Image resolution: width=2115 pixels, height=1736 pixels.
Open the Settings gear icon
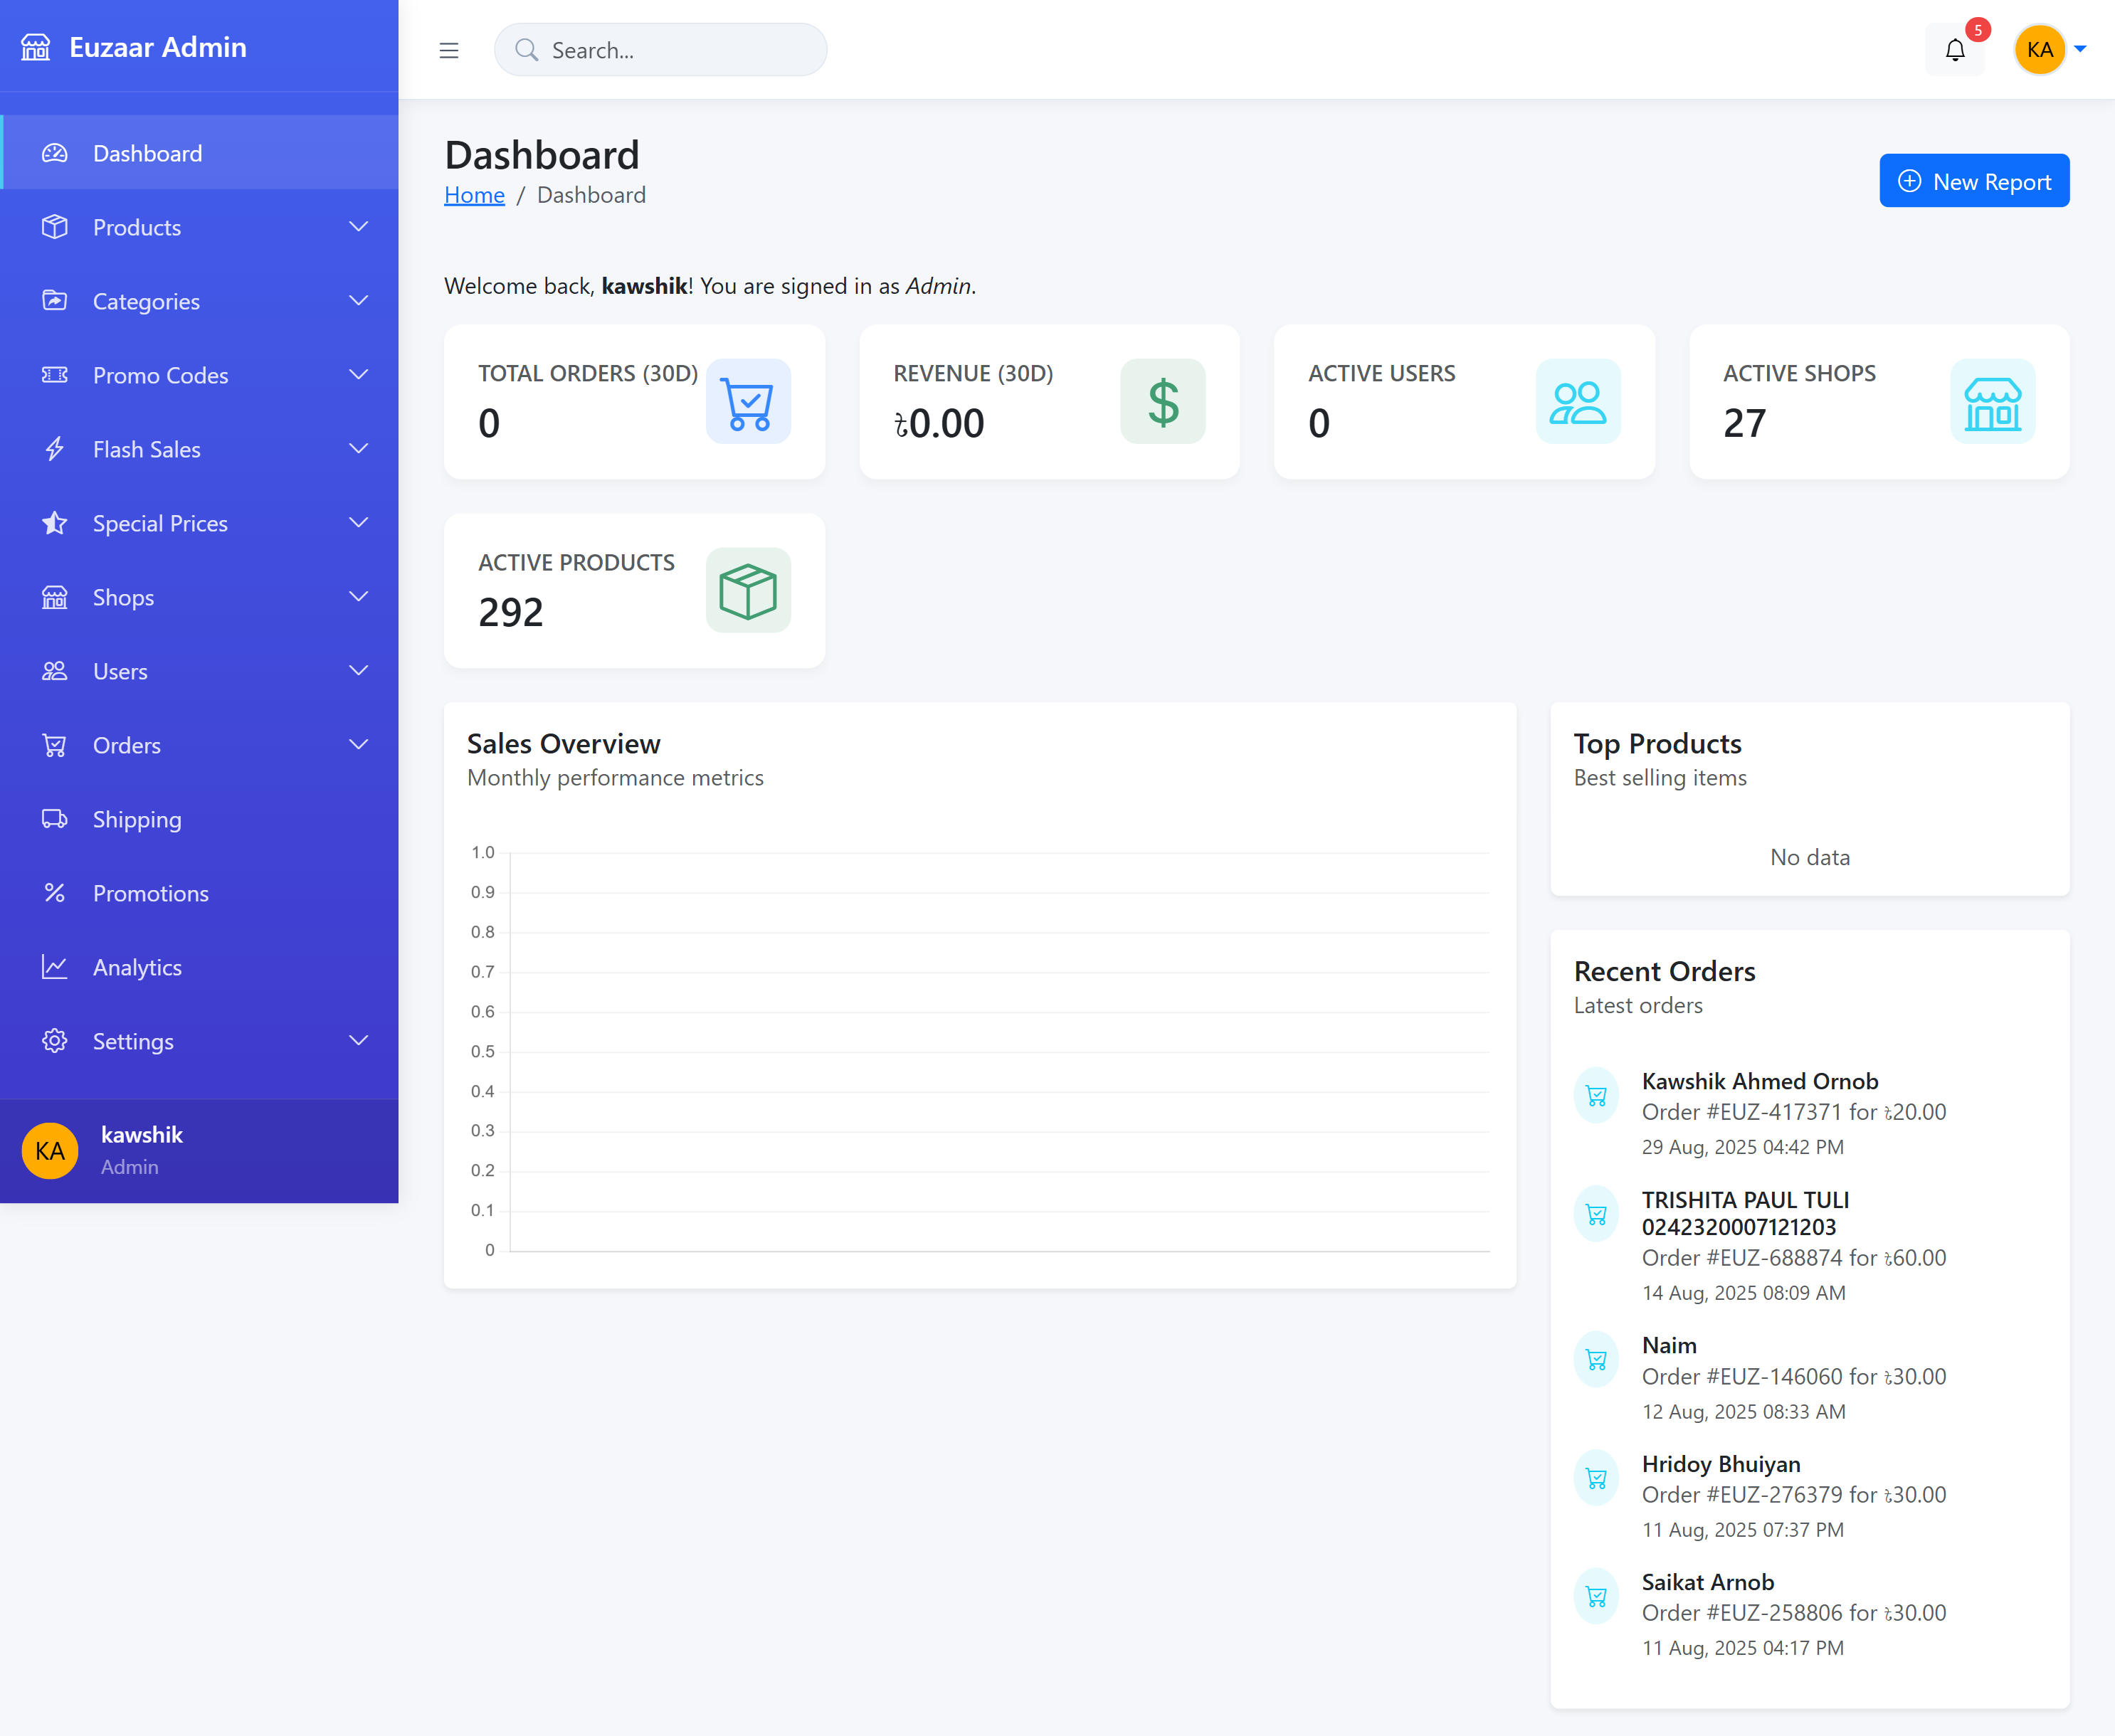tap(55, 1040)
